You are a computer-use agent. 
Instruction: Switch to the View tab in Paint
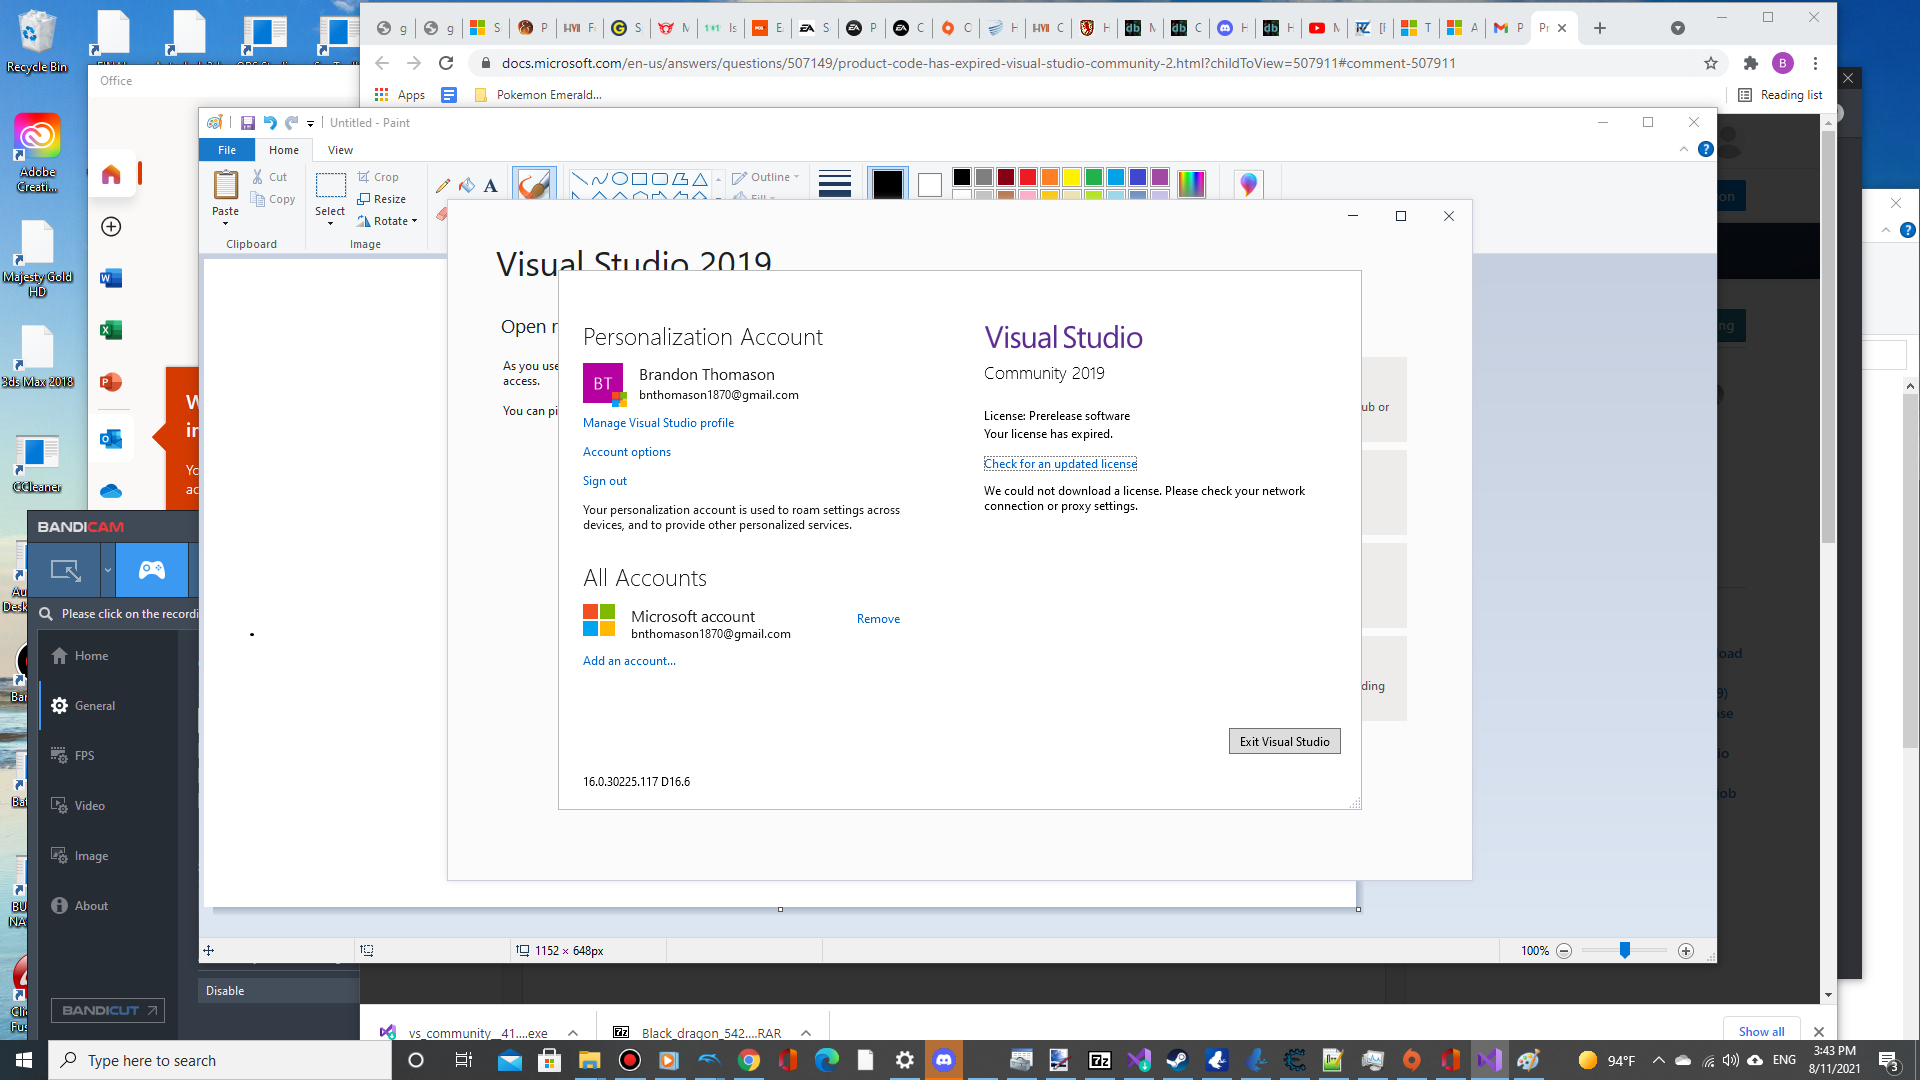click(340, 149)
